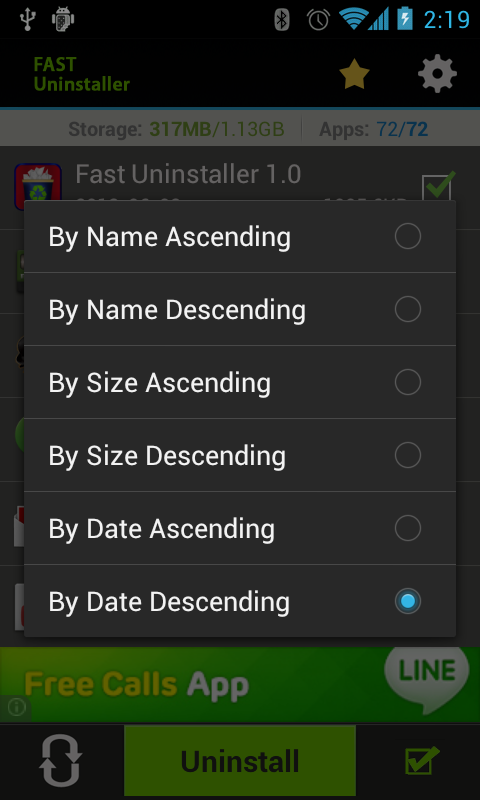Tap the Storage 317MB/1.13GB indicator

coord(176,130)
